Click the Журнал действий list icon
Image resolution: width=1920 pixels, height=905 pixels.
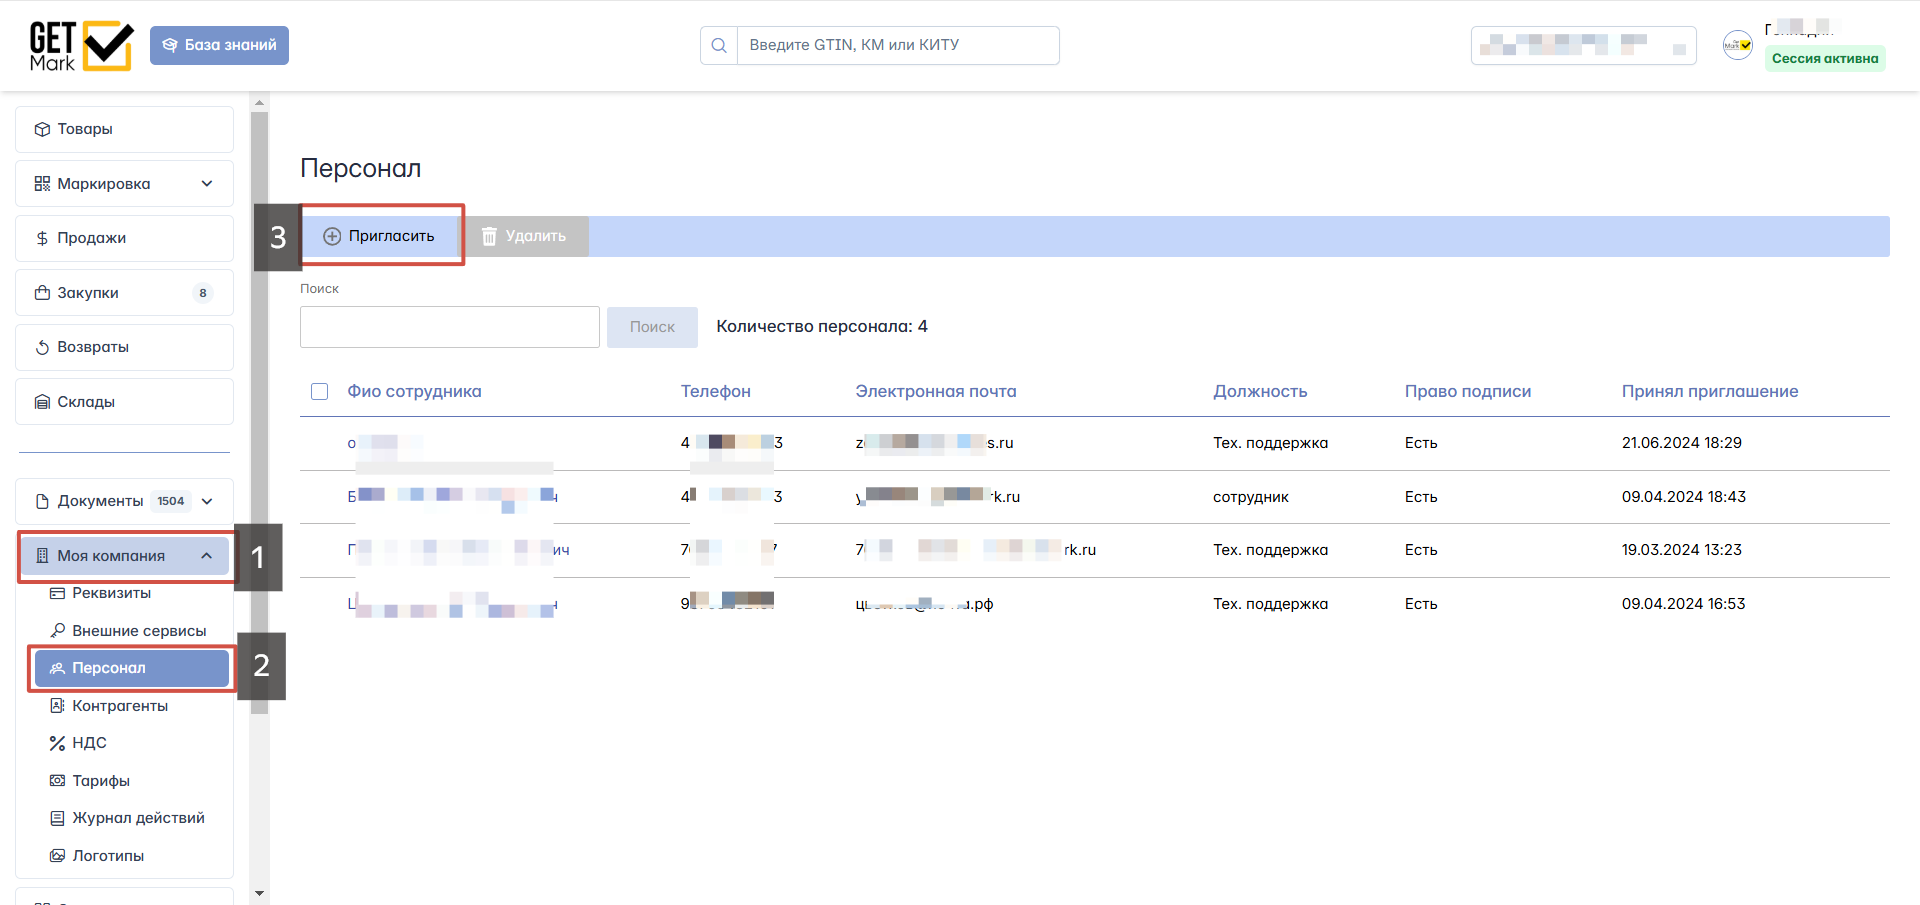57,818
